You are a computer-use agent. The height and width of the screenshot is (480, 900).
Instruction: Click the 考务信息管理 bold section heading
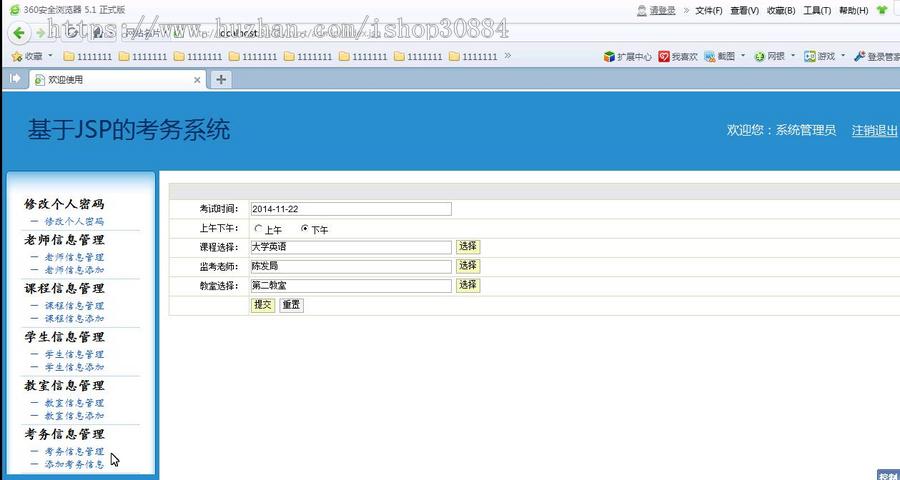pos(64,433)
